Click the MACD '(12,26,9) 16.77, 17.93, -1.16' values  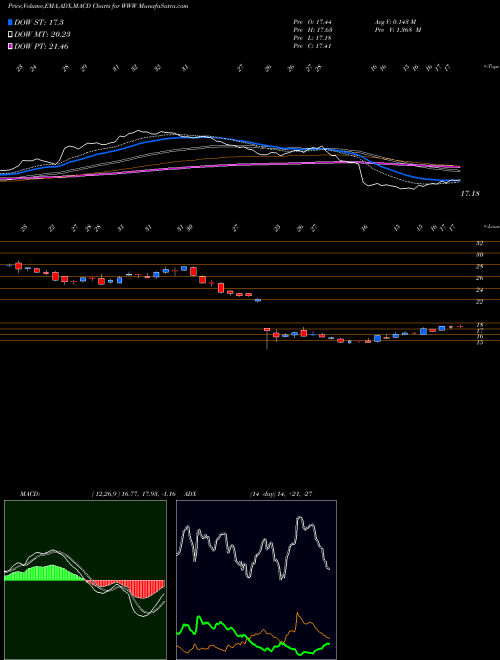tap(133, 494)
